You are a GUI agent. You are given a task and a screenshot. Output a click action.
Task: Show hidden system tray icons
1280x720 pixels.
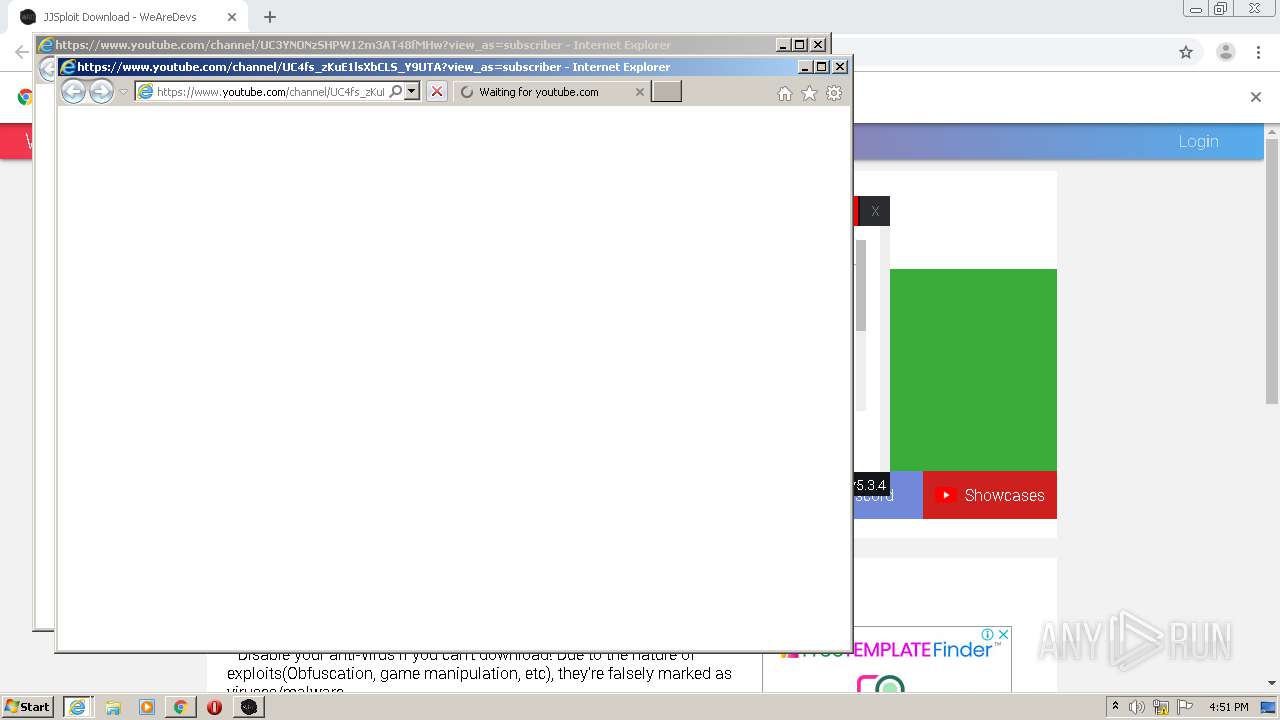click(1115, 707)
